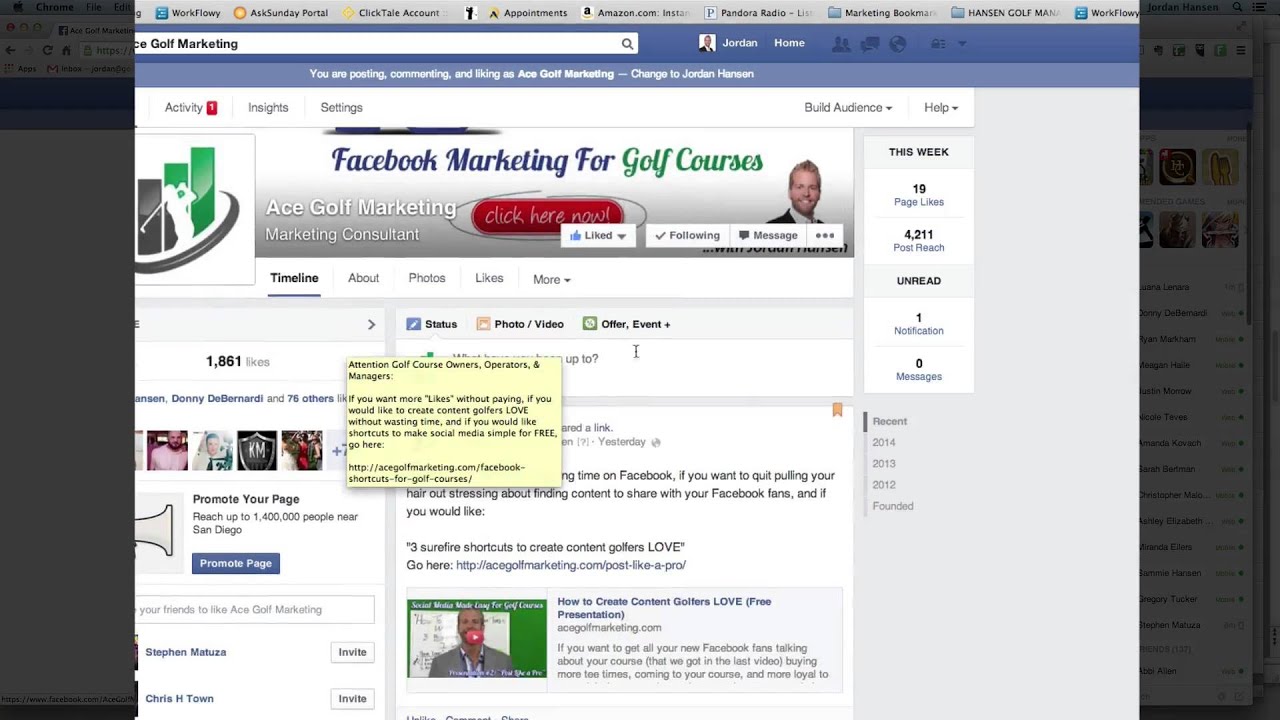Click the Promote Page button
Image resolution: width=1280 pixels, height=720 pixels.
tap(235, 564)
